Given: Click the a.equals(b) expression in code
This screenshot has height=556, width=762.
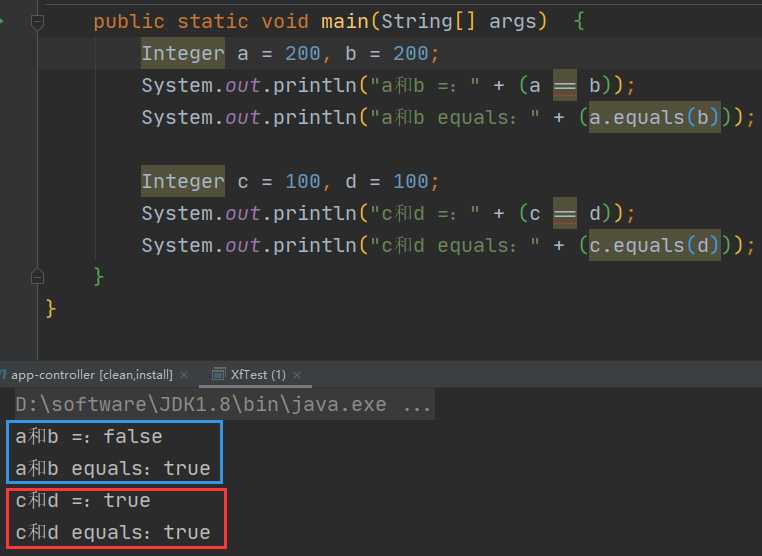Looking at the screenshot, I should [654, 117].
